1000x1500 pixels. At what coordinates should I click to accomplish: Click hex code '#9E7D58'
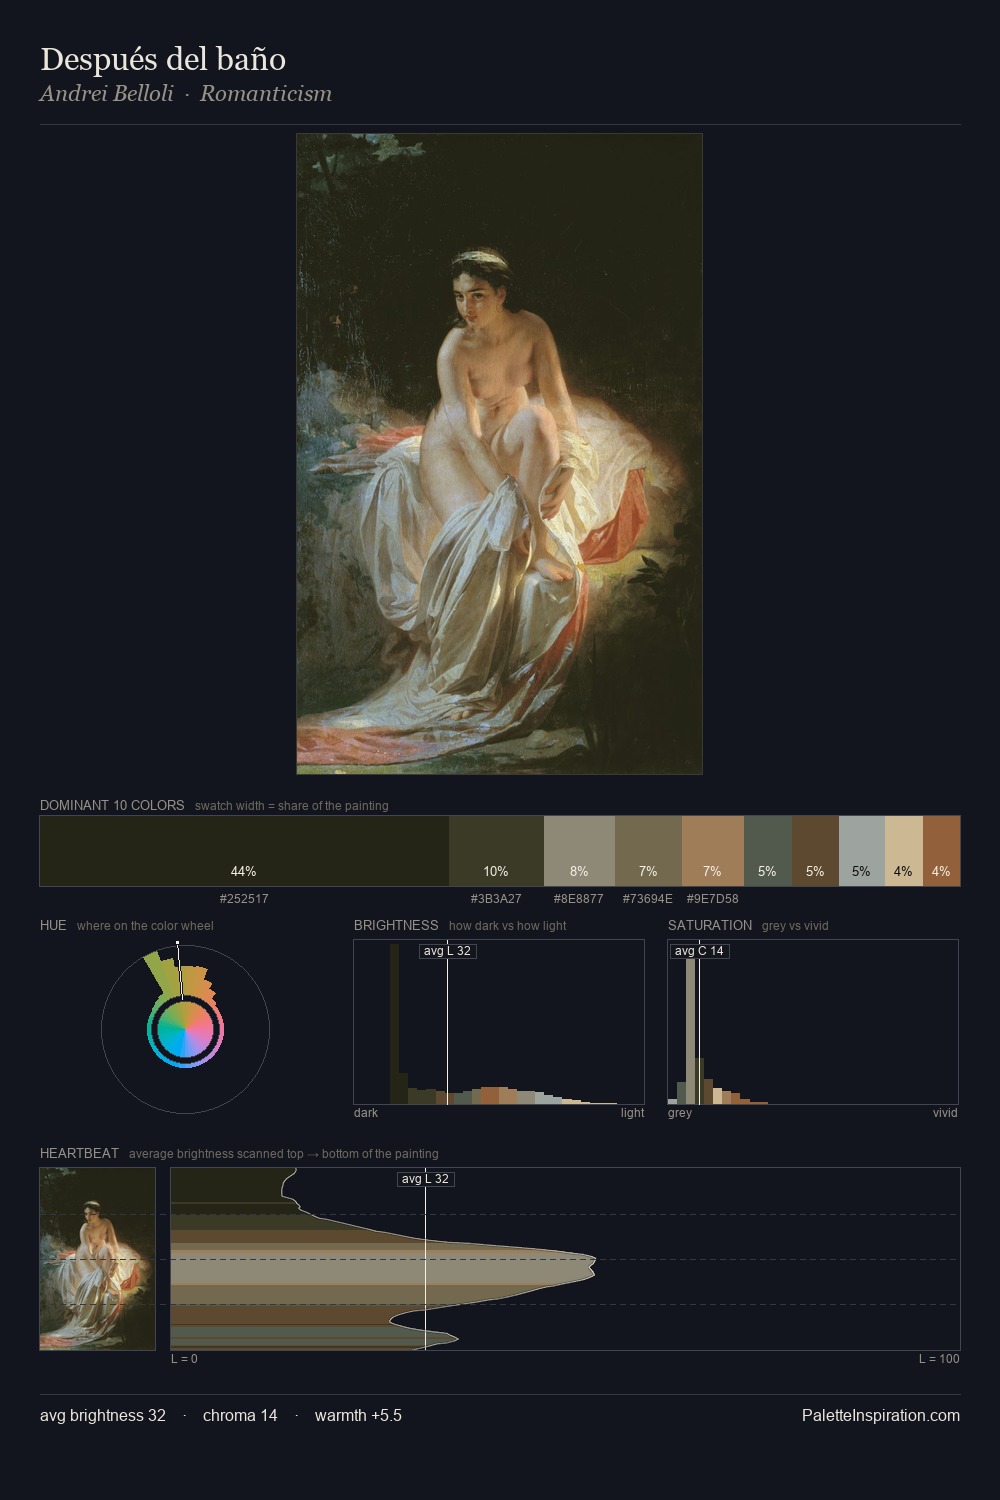click(x=712, y=899)
